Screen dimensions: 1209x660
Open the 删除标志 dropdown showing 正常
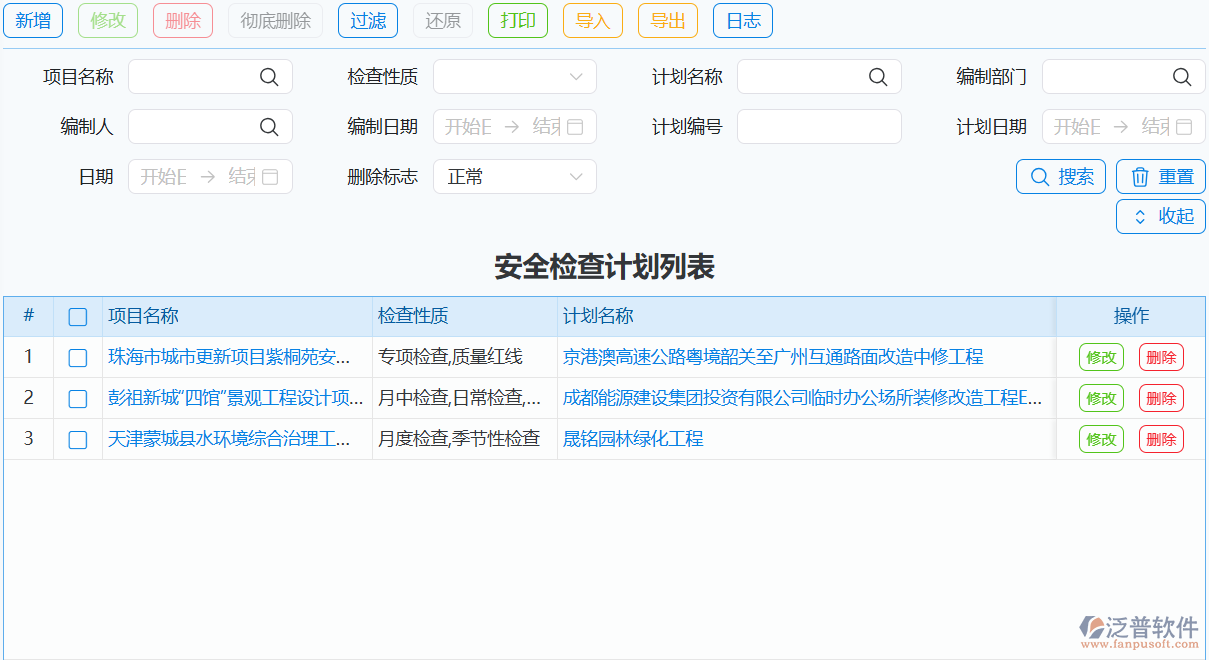click(514, 176)
